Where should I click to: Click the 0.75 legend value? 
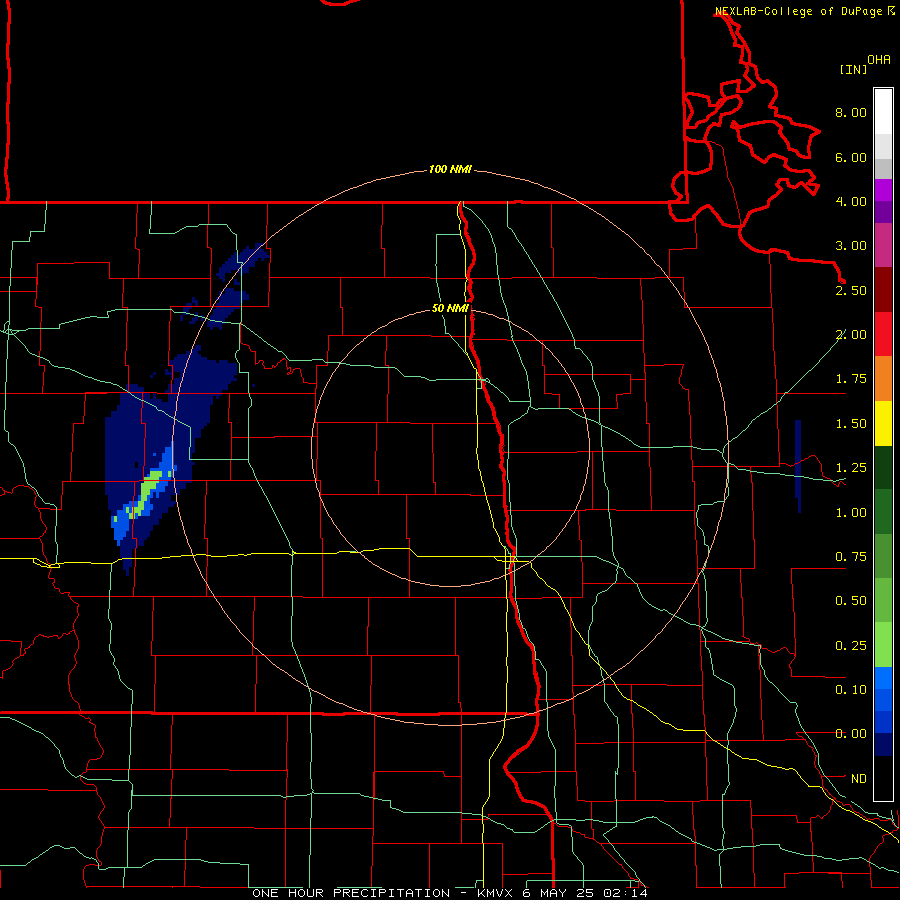(x=851, y=557)
